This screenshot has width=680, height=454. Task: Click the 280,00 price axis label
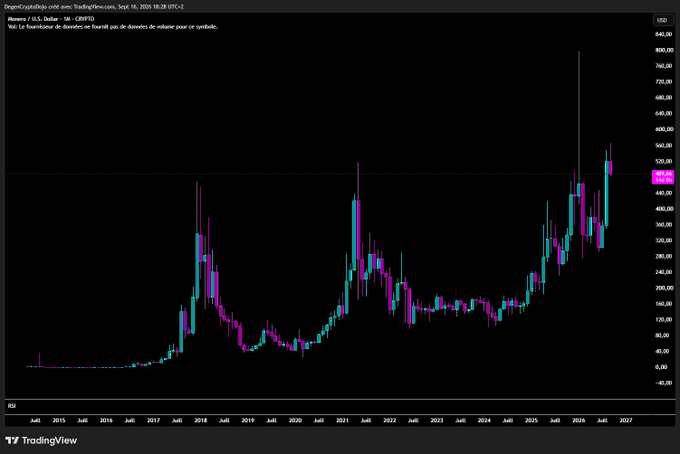coord(664,256)
